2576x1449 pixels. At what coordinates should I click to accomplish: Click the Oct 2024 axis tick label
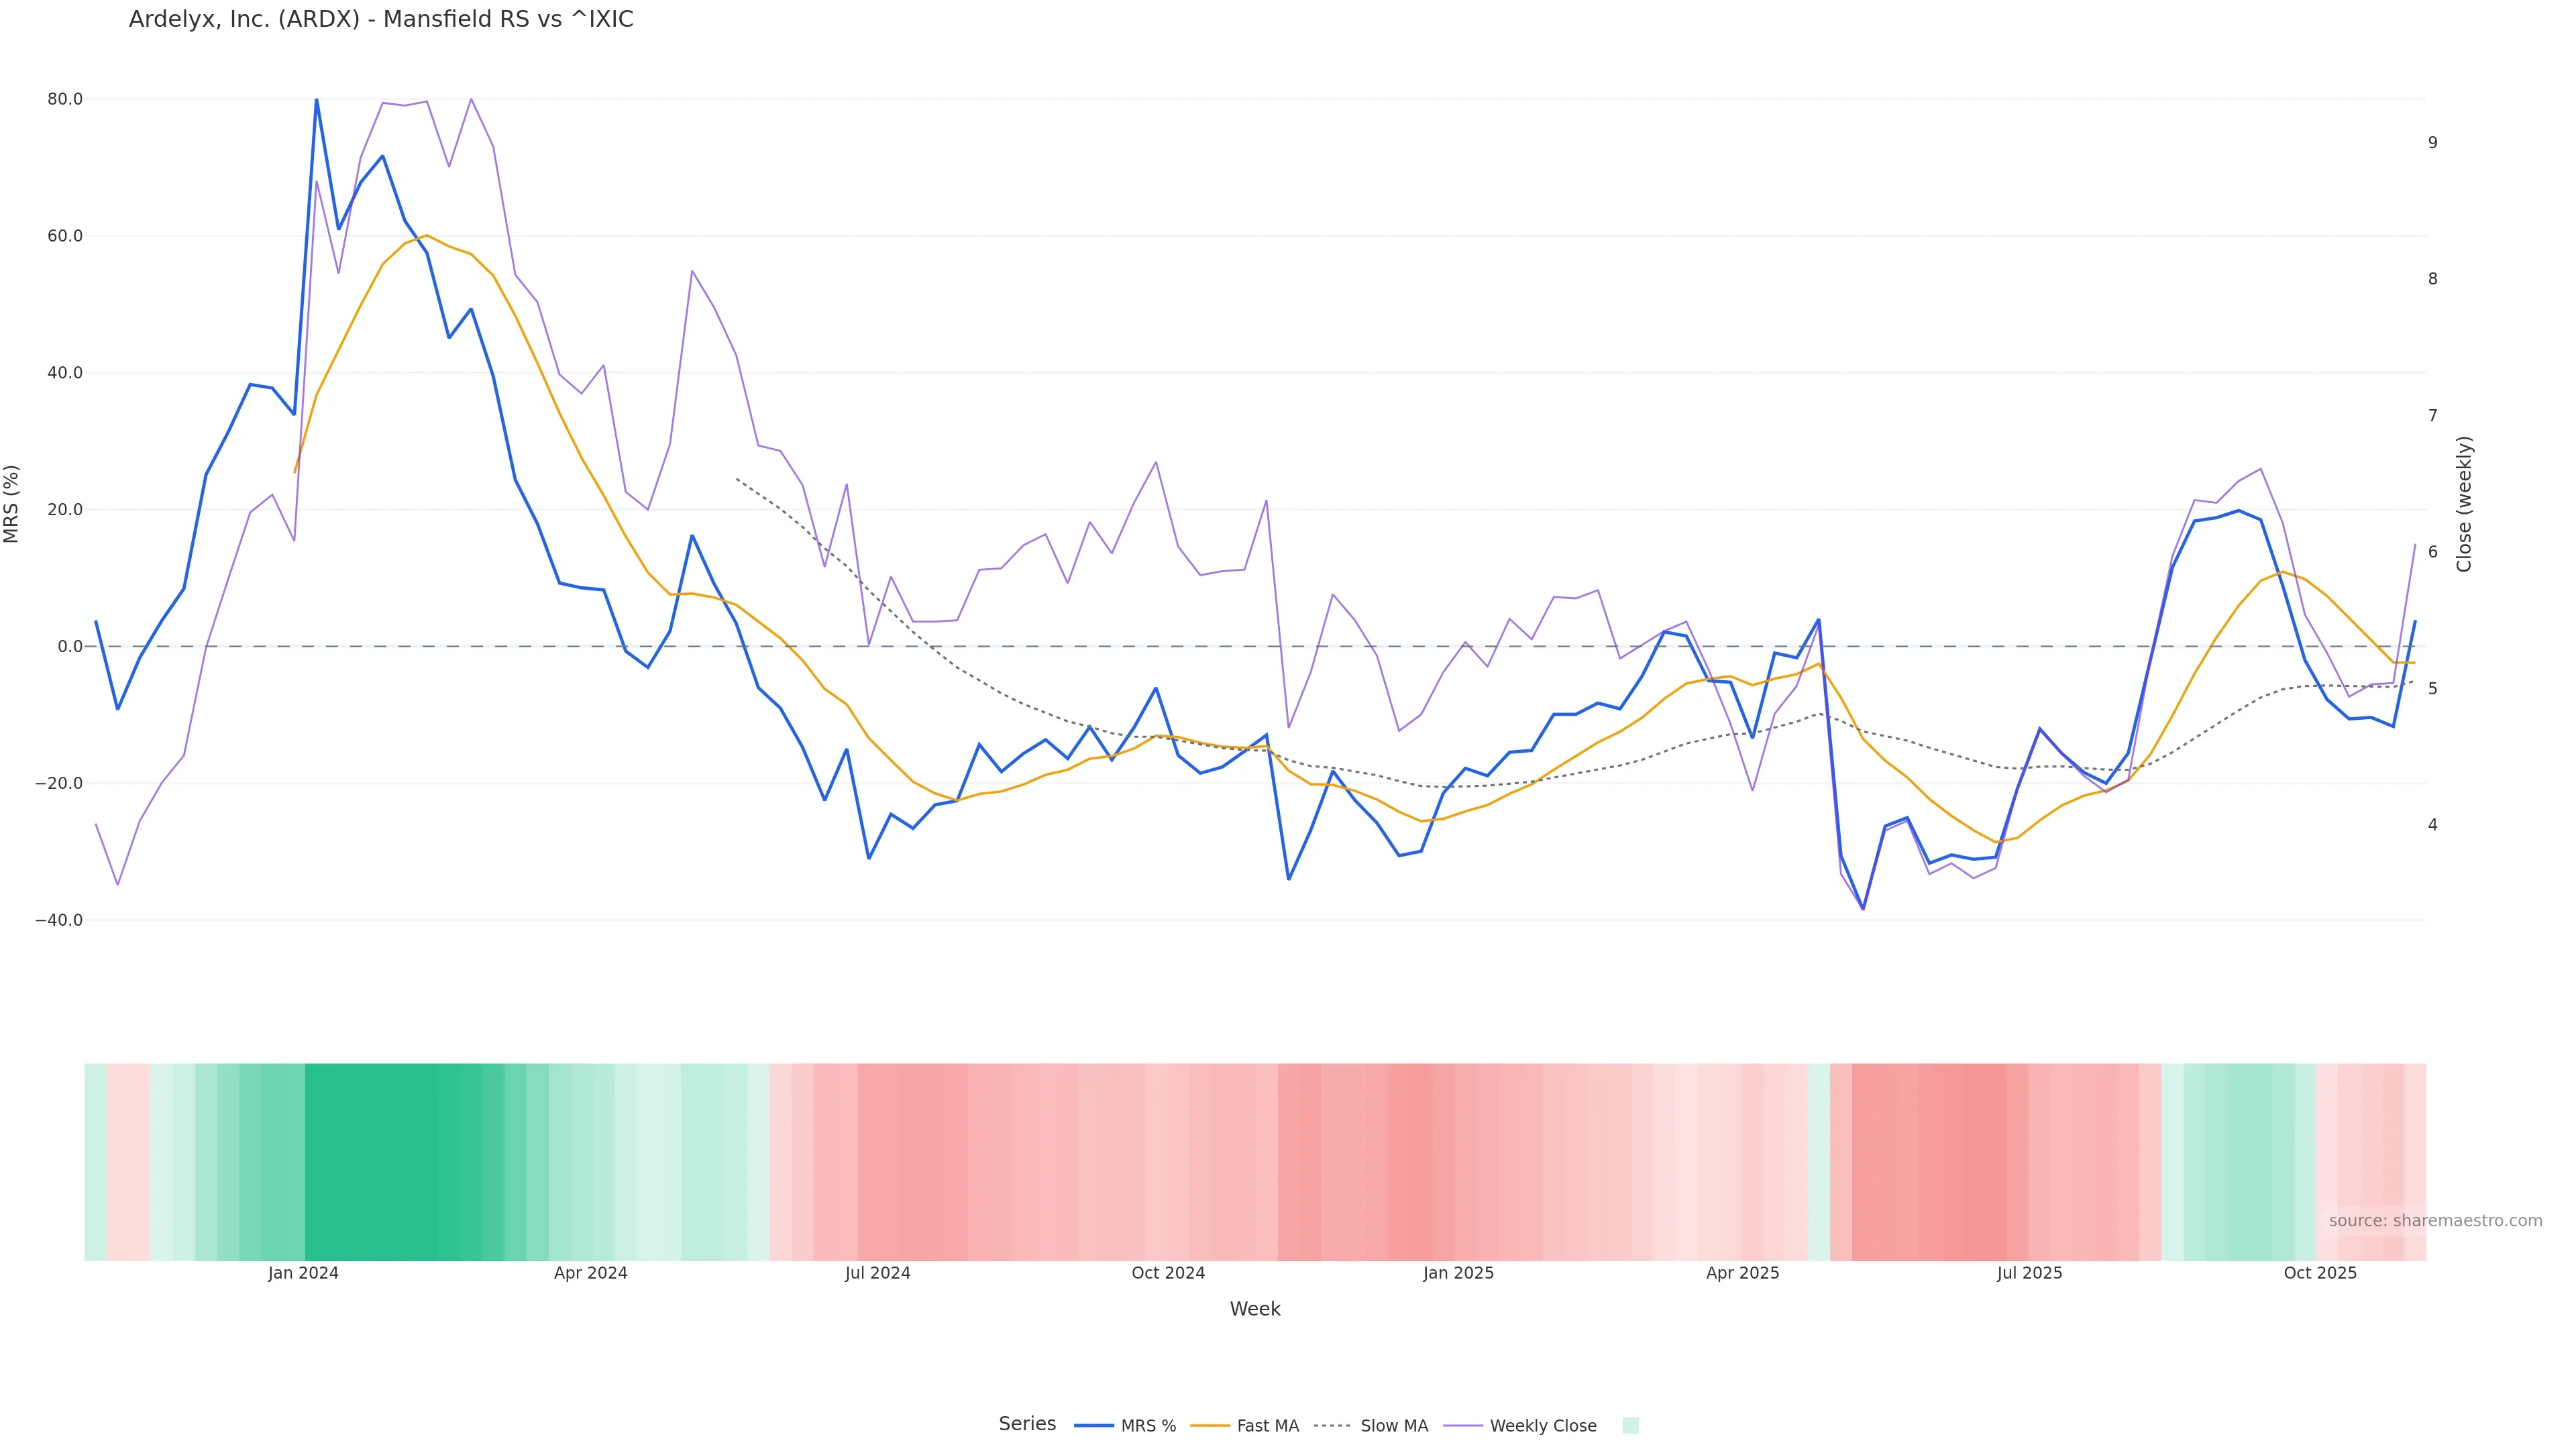1168,1273
